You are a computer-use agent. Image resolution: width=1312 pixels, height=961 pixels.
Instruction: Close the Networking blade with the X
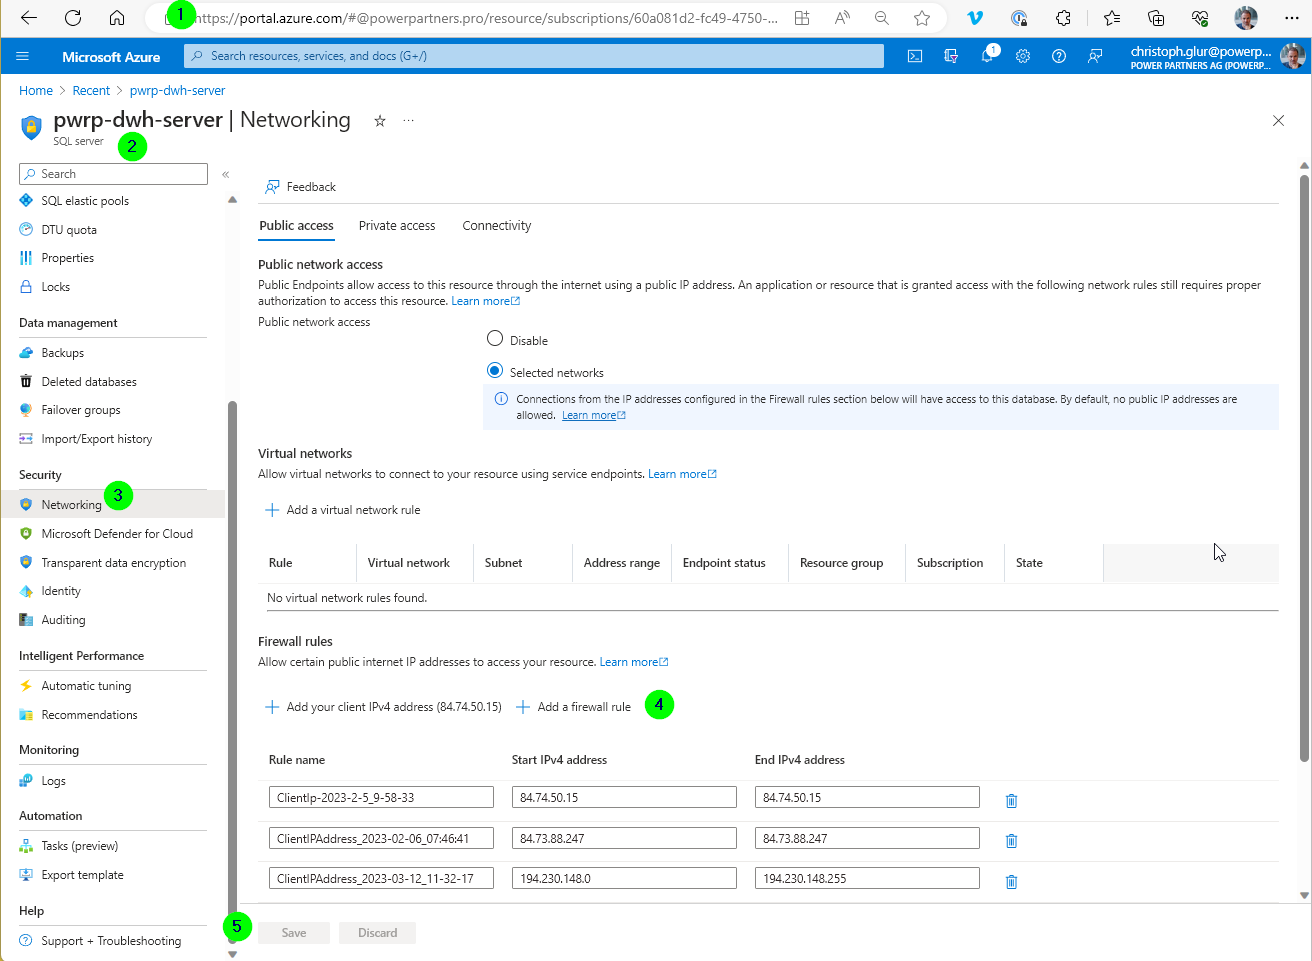1278,121
